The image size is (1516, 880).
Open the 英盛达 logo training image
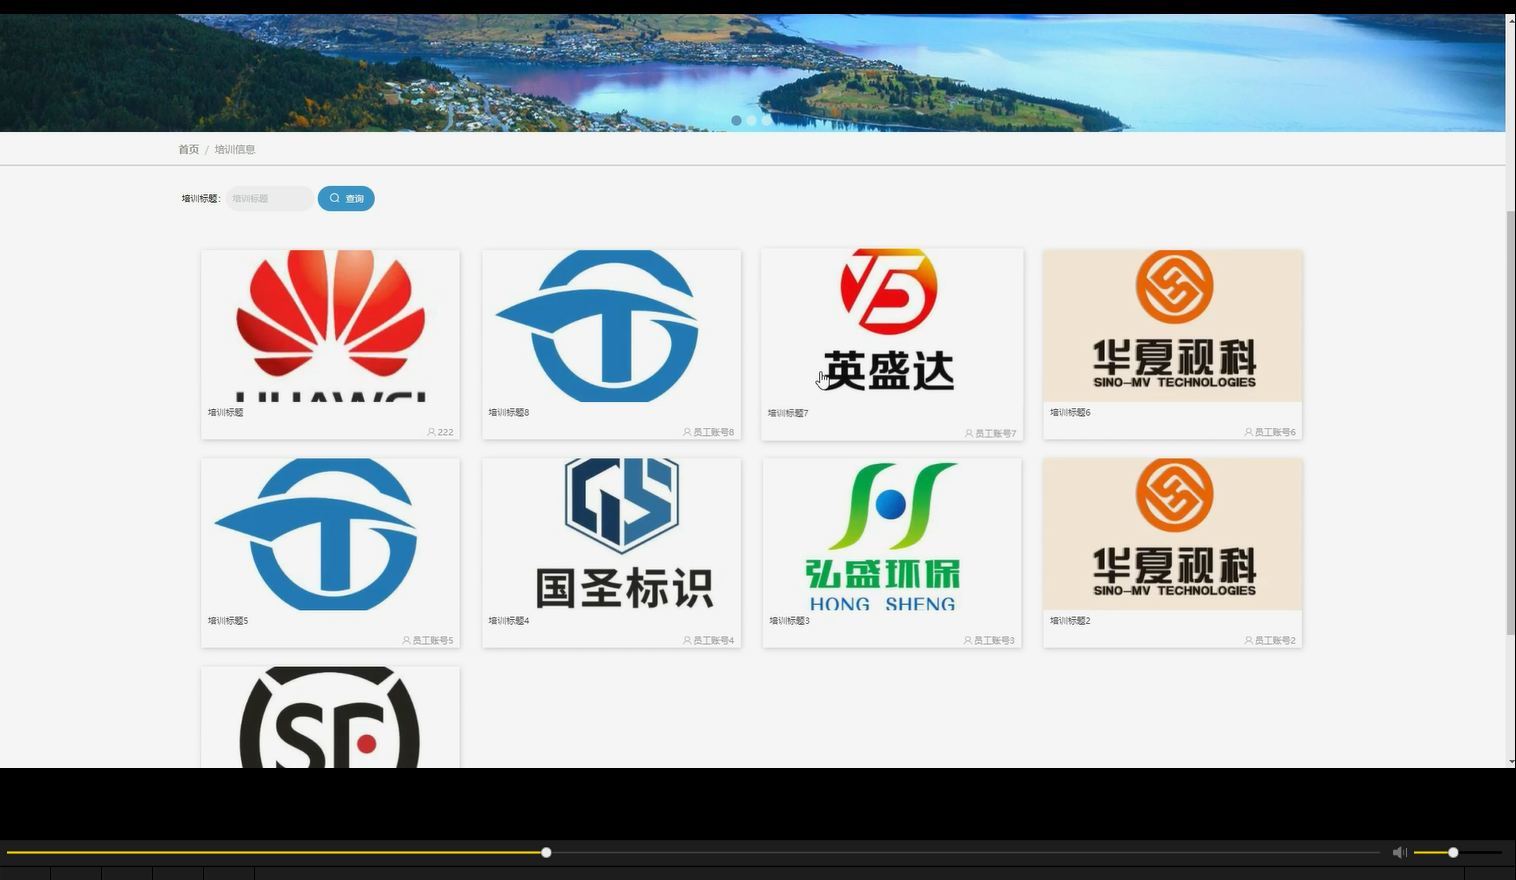[892, 326]
